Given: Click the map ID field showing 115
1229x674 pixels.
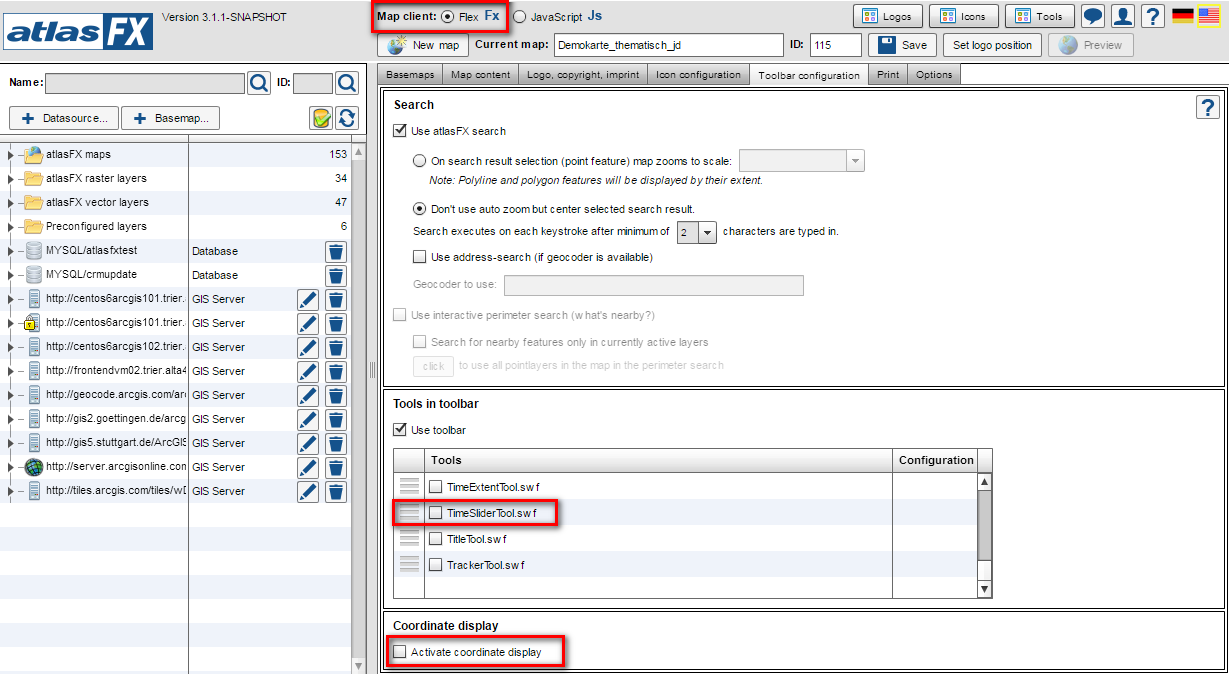Looking at the screenshot, I should pyautogui.click(x=837, y=45).
